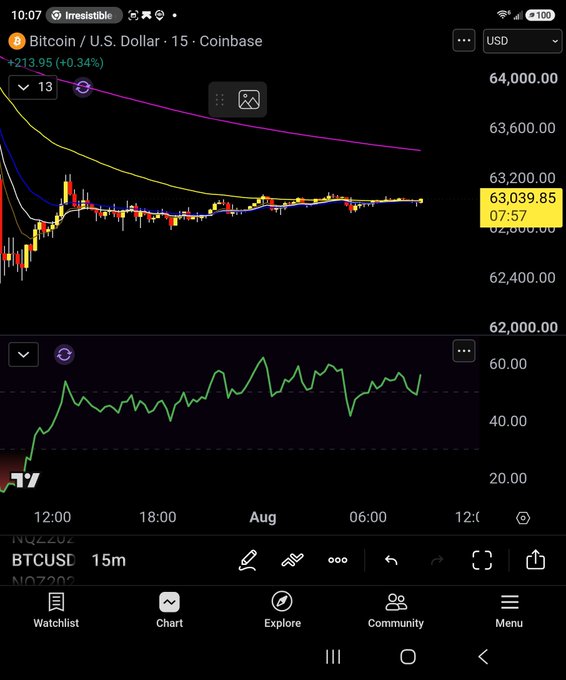Tap Android recent apps button
Viewport: 566px width, 680px height.
333,657
